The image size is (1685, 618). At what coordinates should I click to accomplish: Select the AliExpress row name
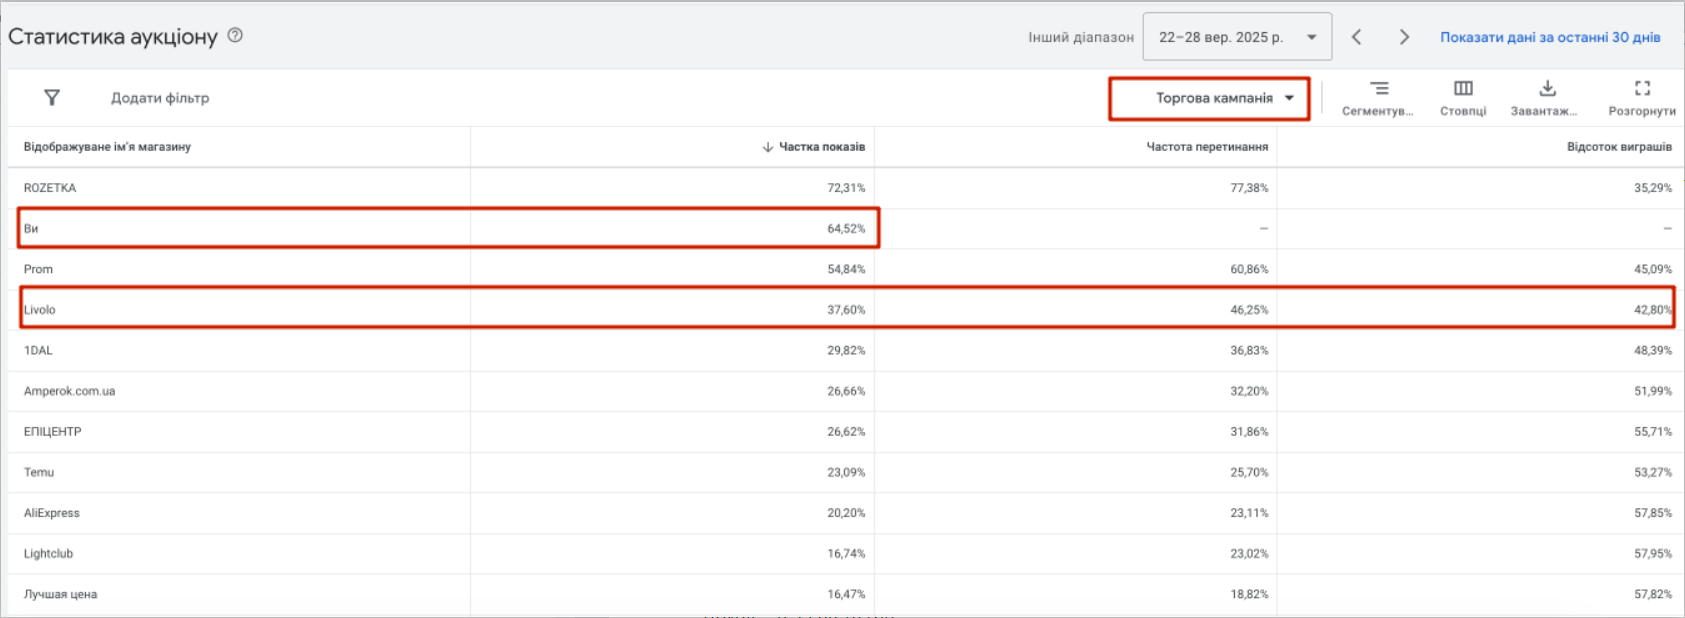pyautogui.click(x=52, y=513)
